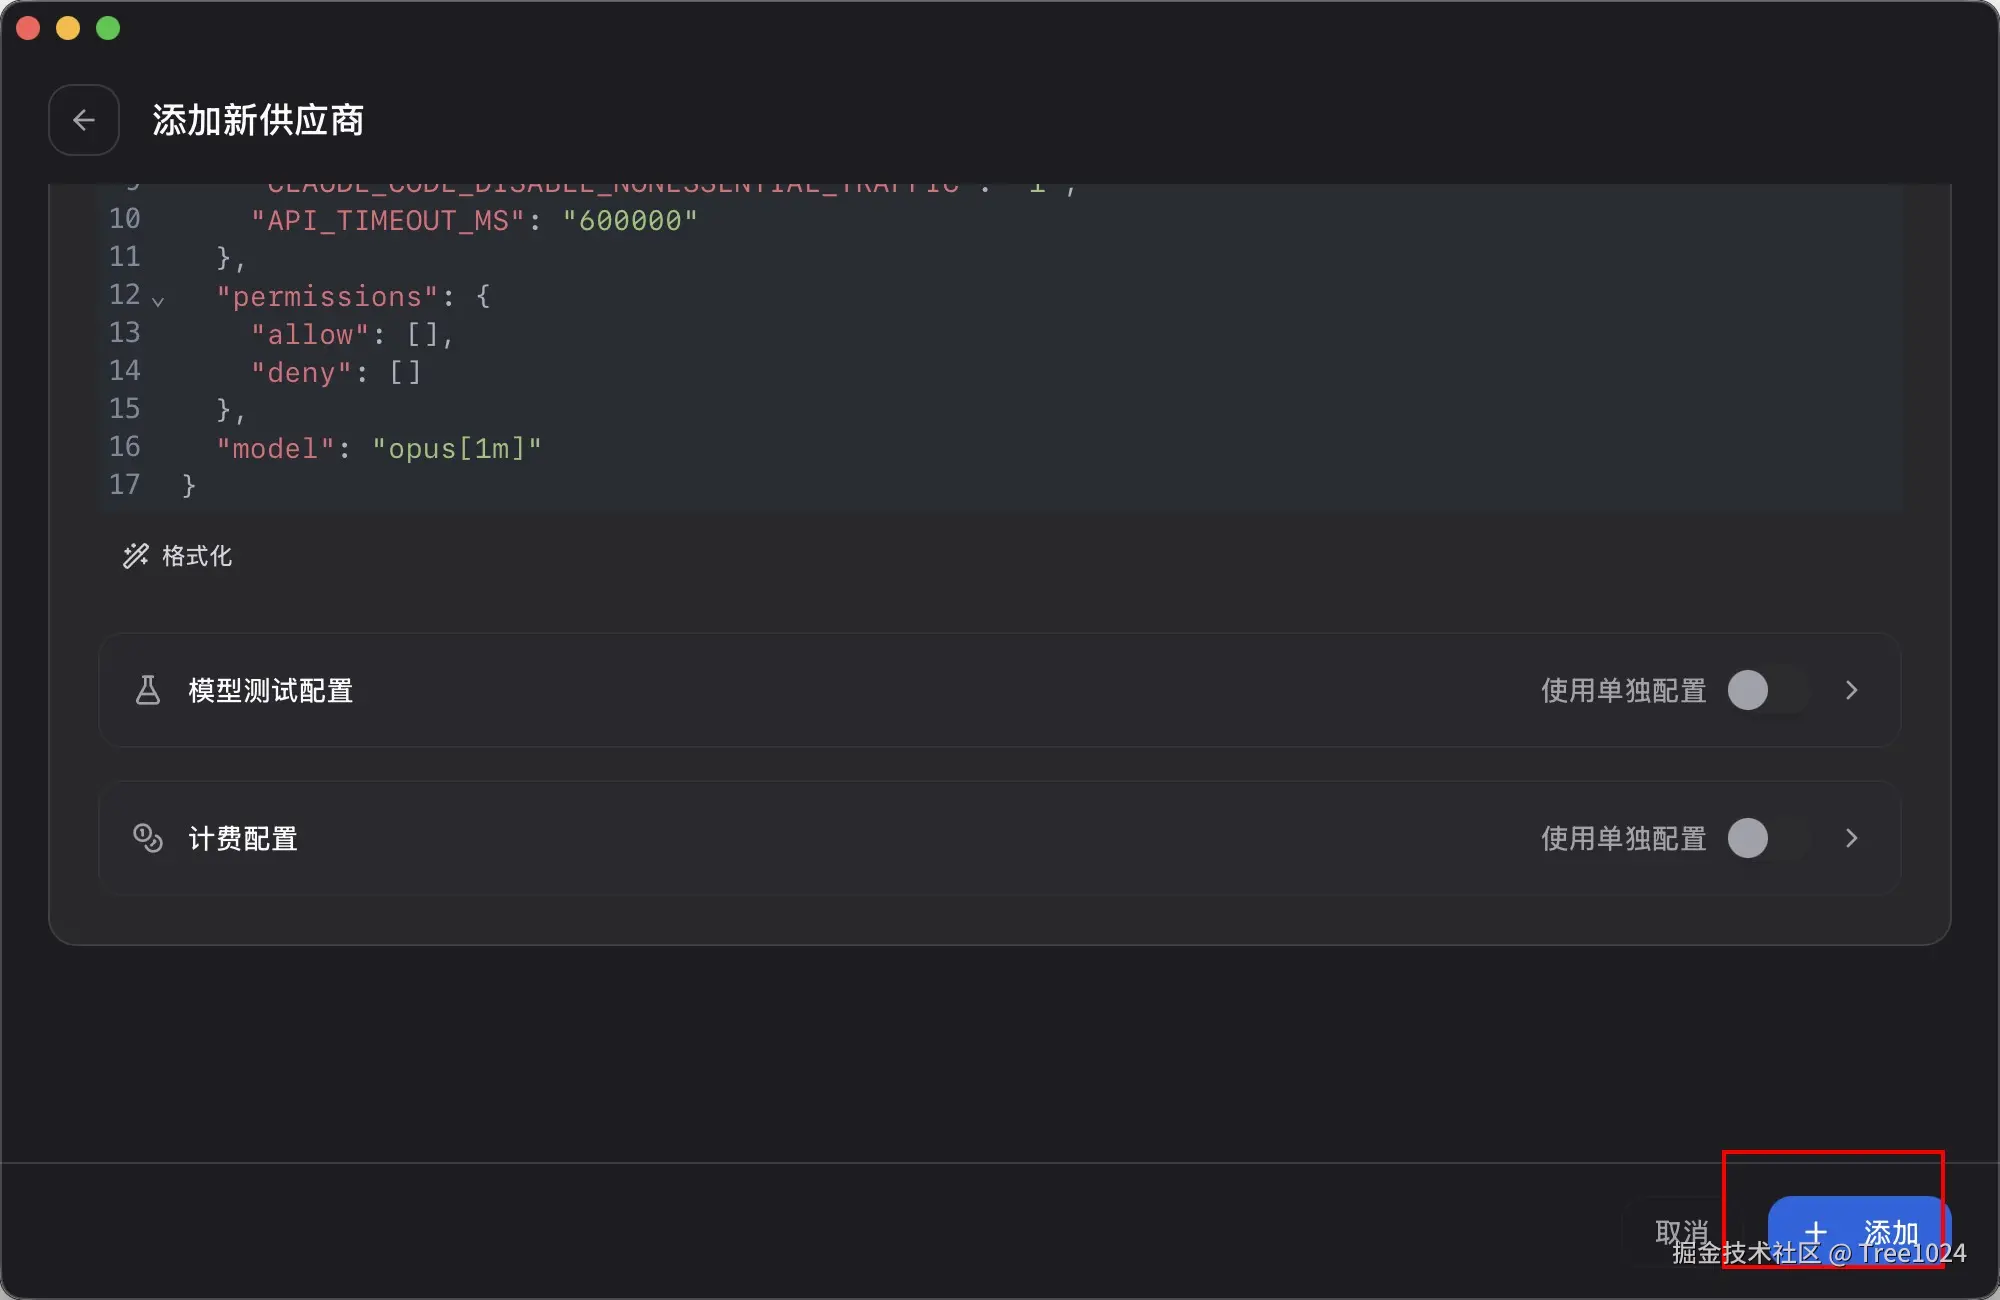Click into the model opus[1m] code line
2000x1300 pixels.
(379, 448)
